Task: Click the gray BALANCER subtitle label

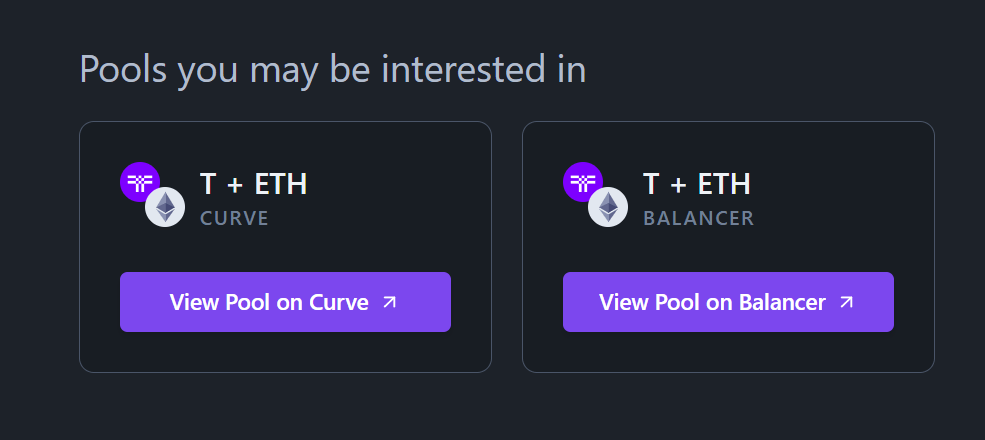Action: [699, 218]
